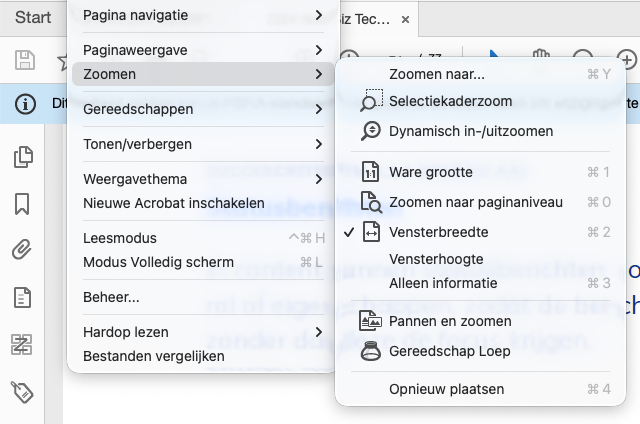Open Tonen/verbergen menu item
Image resolution: width=640 pixels, height=424 pixels.
(203, 144)
